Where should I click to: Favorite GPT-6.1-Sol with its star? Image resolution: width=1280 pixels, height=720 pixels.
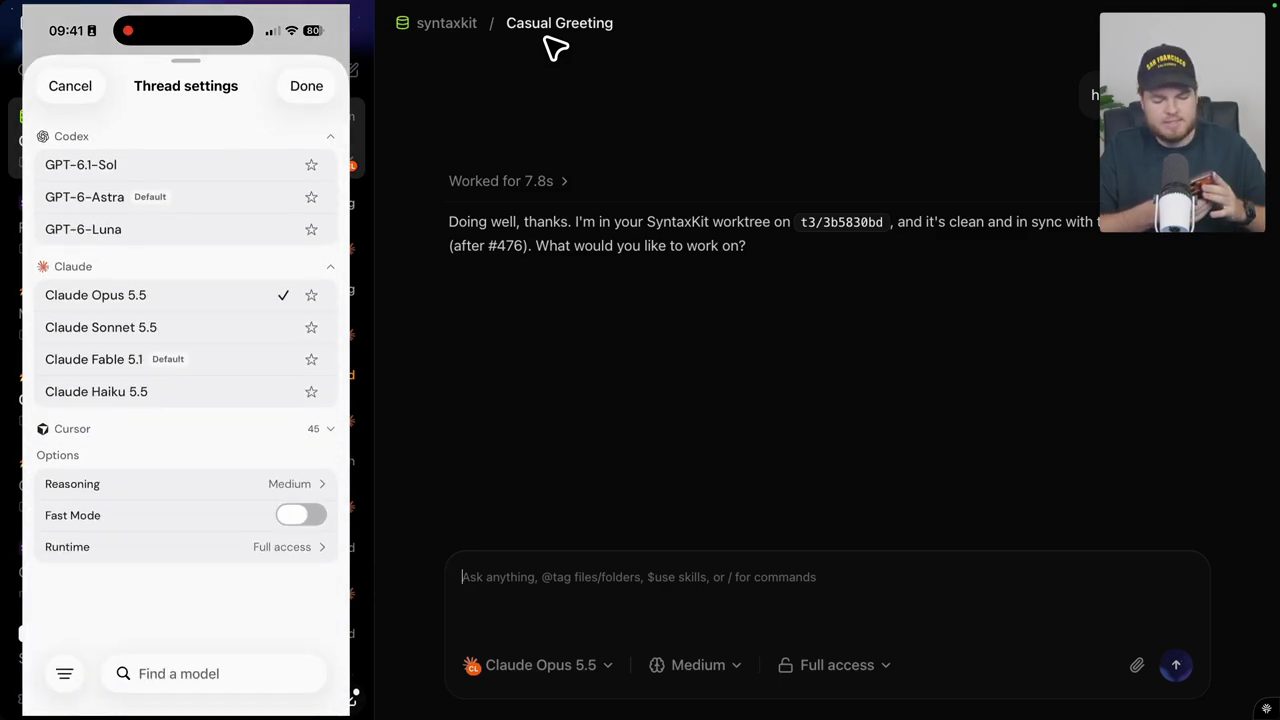[311, 165]
